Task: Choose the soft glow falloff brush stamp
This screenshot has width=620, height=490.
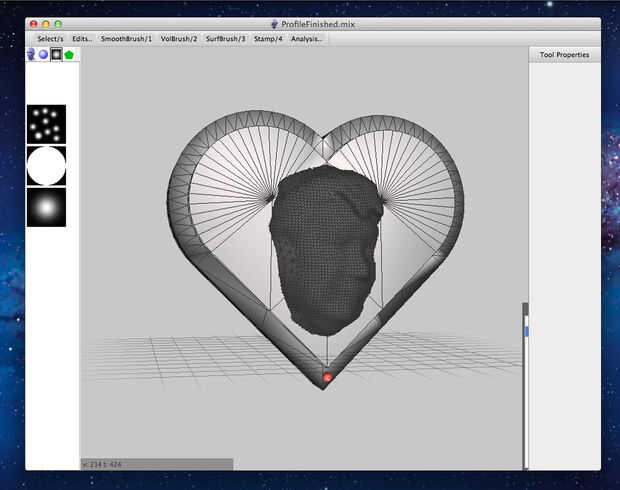Action: pos(46,207)
